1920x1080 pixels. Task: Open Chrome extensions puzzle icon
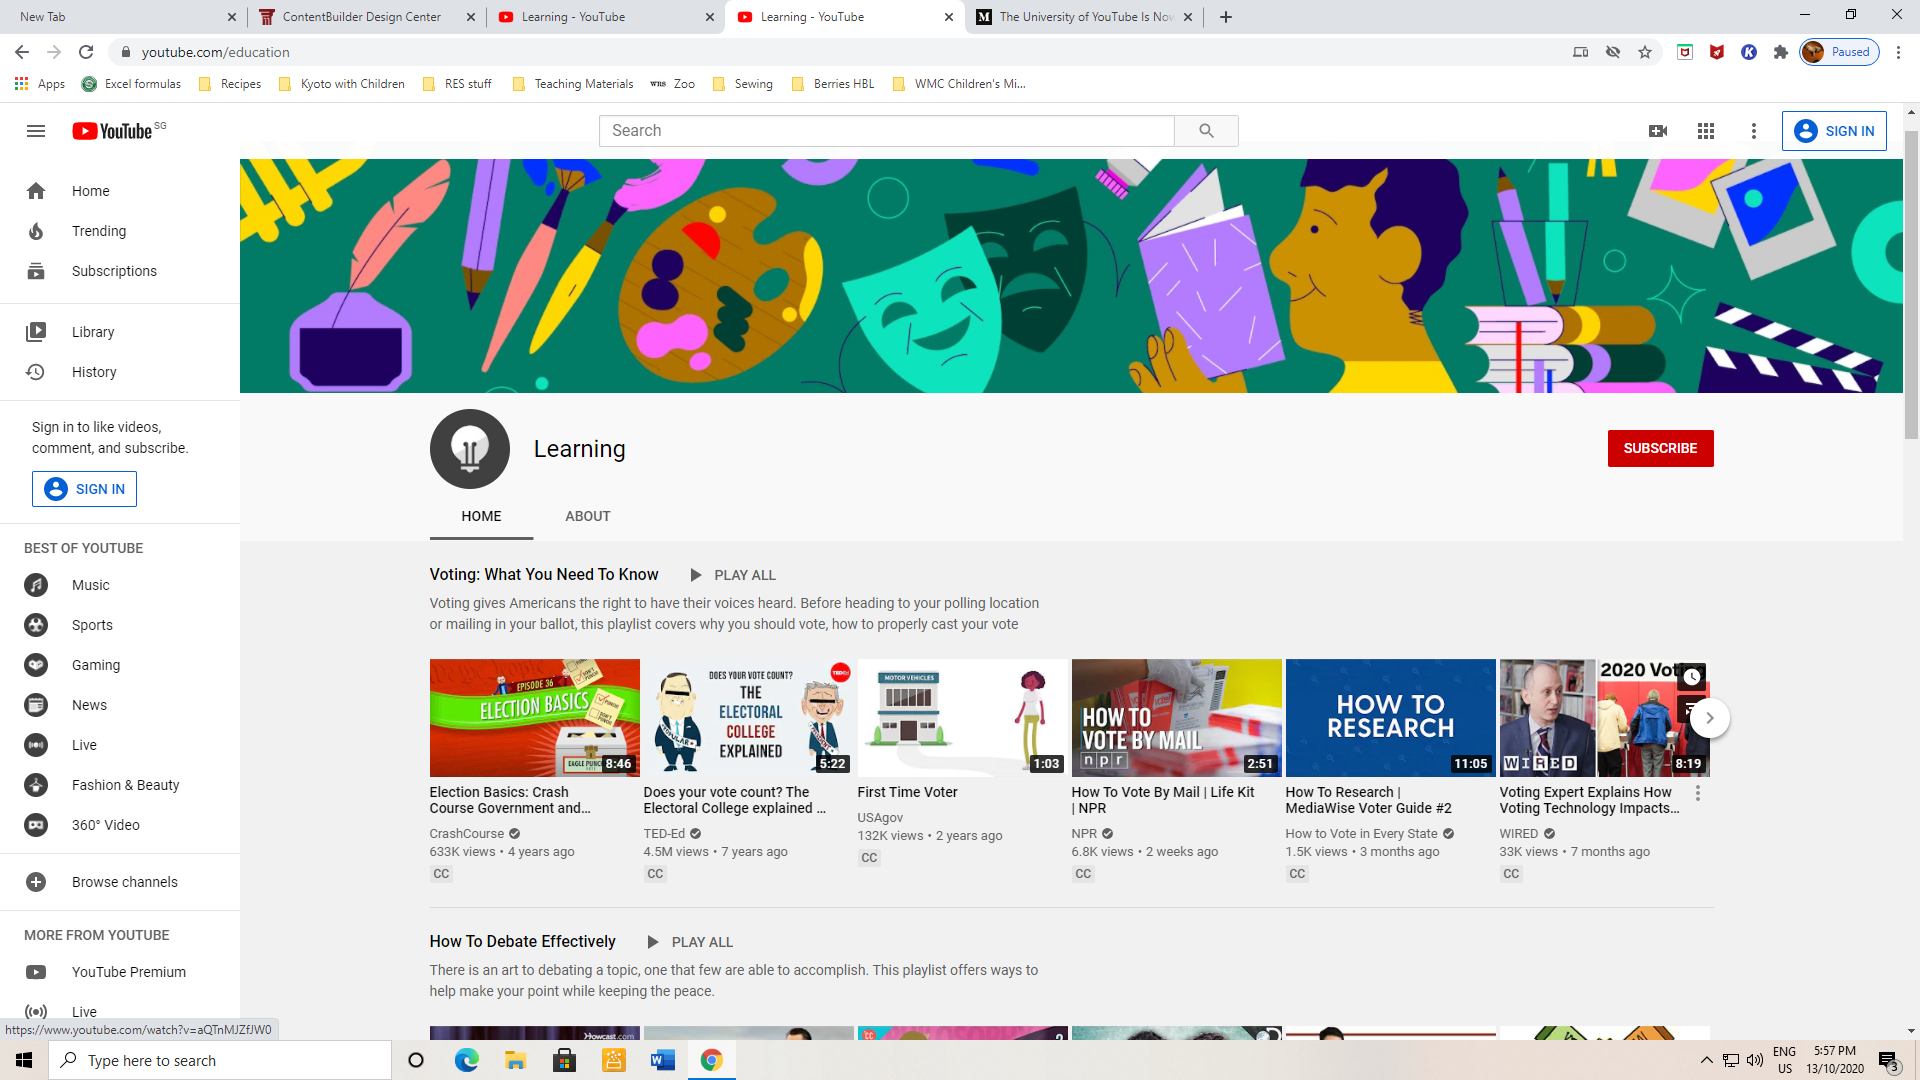point(1781,52)
